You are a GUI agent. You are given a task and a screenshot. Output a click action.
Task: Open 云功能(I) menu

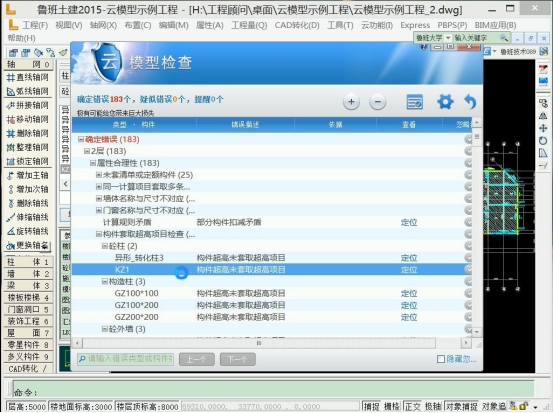377,25
